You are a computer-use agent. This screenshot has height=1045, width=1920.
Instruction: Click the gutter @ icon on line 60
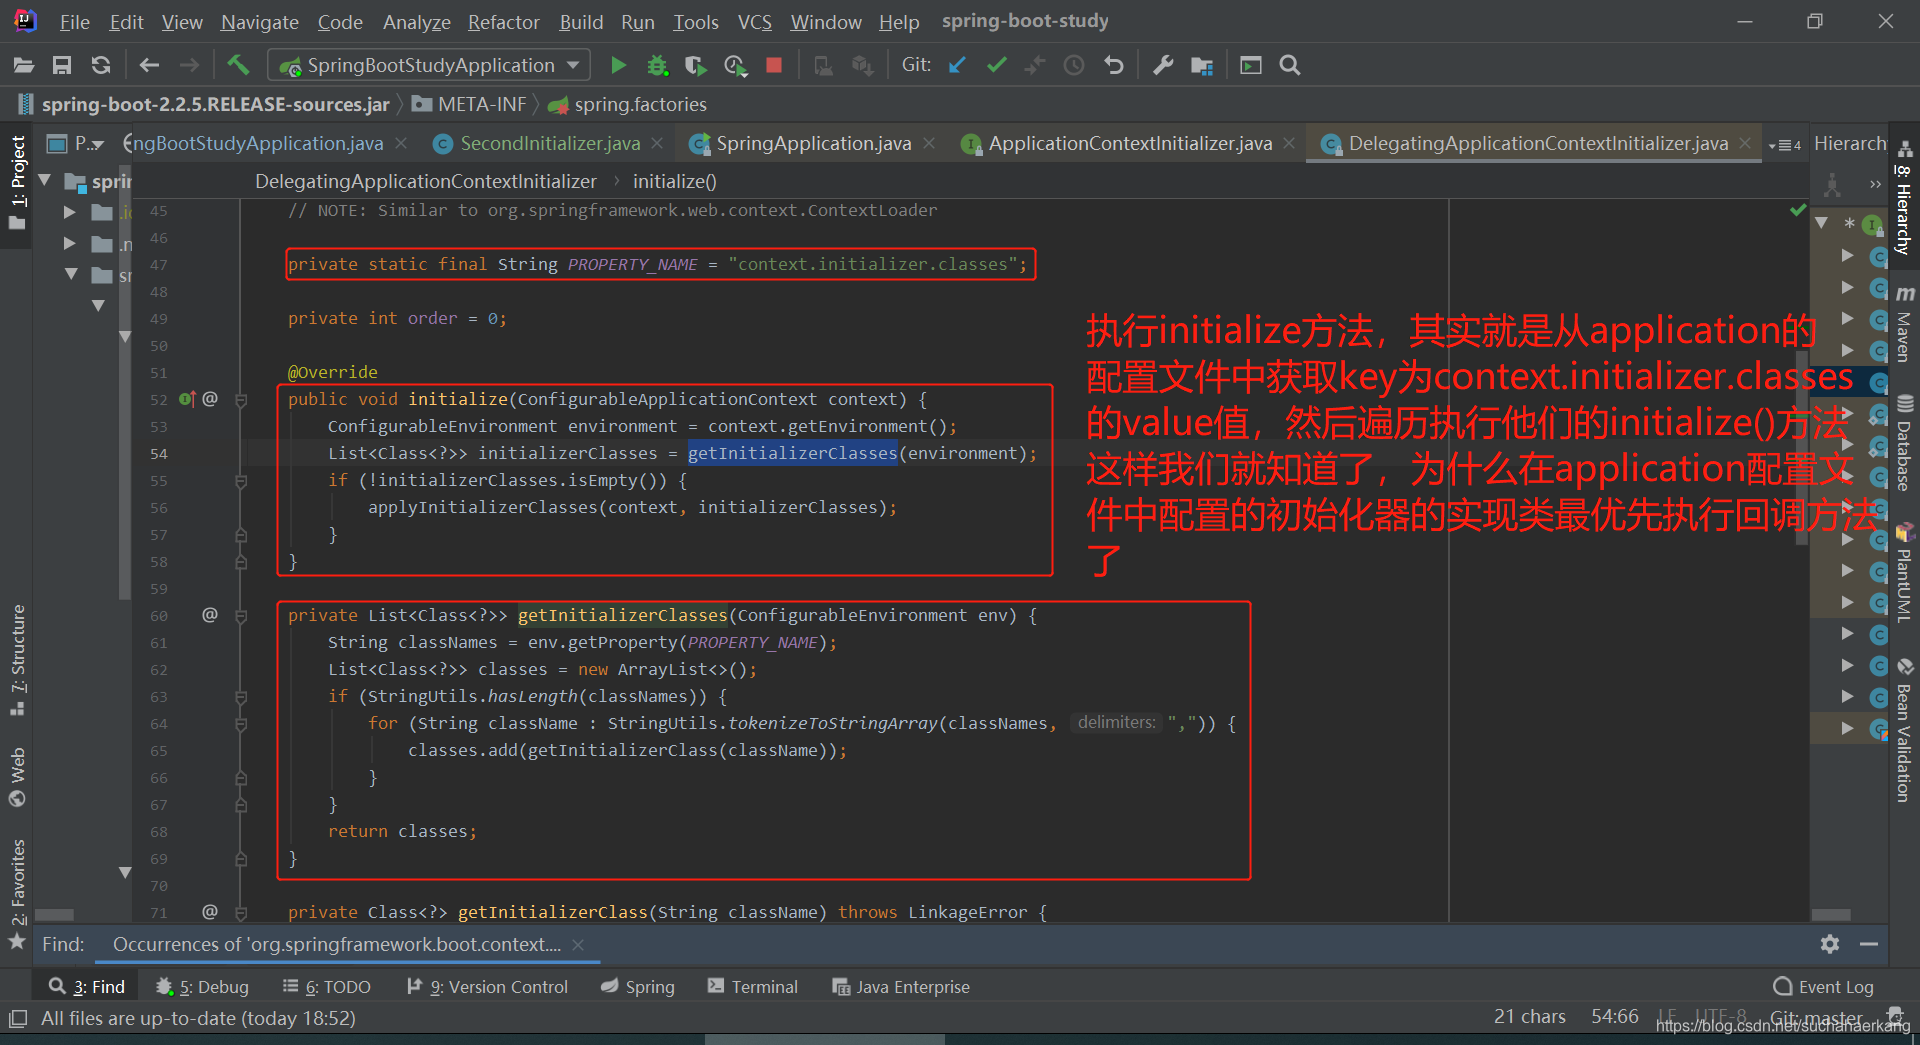[x=210, y=614]
